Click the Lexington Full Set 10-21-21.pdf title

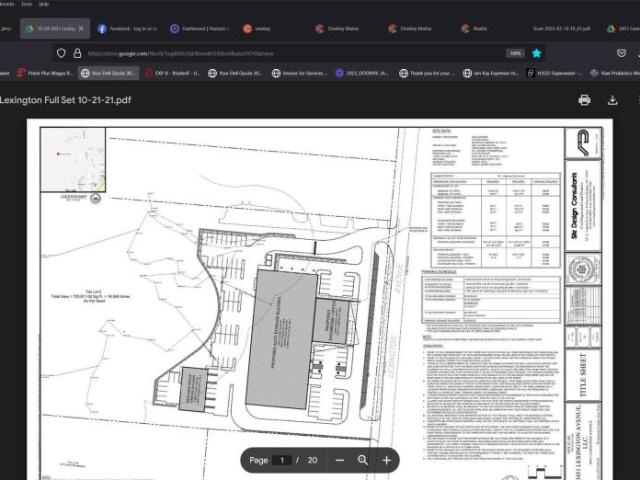pos(65,100)
